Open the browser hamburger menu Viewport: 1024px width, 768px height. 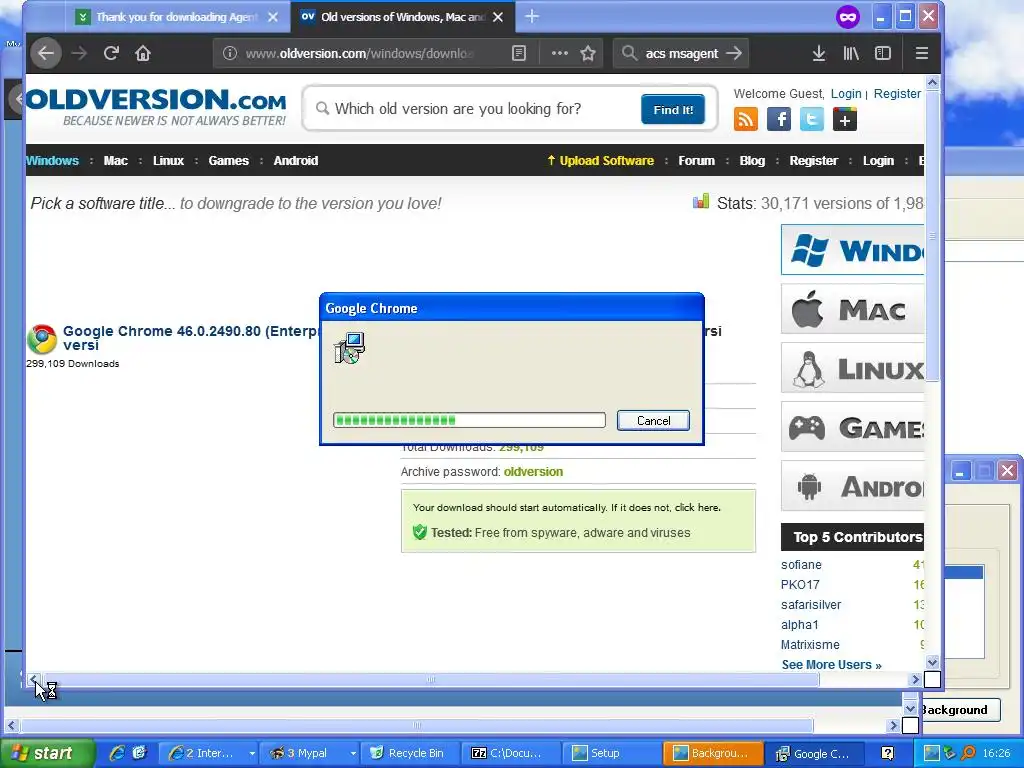921,53
